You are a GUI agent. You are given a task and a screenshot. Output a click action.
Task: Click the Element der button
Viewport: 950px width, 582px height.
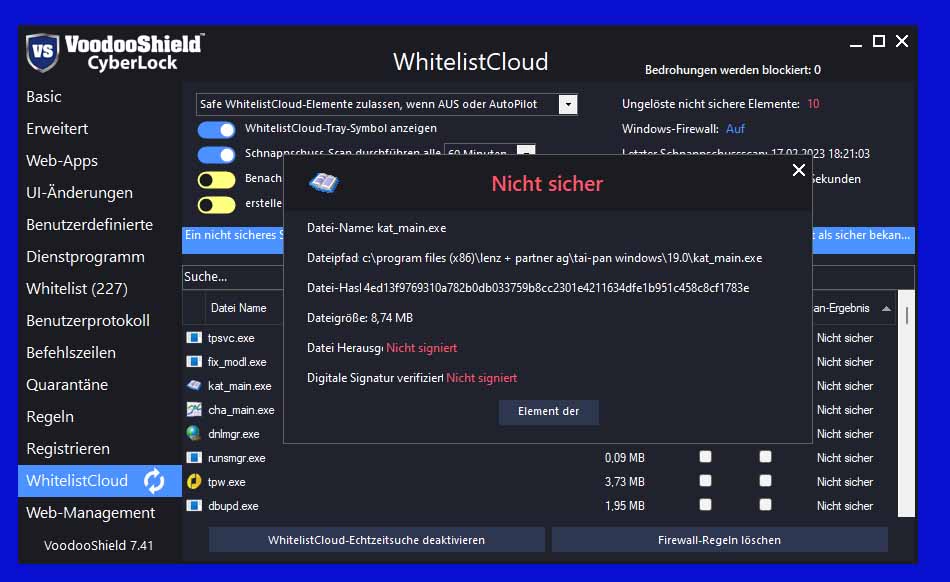[x=548, y=411]
